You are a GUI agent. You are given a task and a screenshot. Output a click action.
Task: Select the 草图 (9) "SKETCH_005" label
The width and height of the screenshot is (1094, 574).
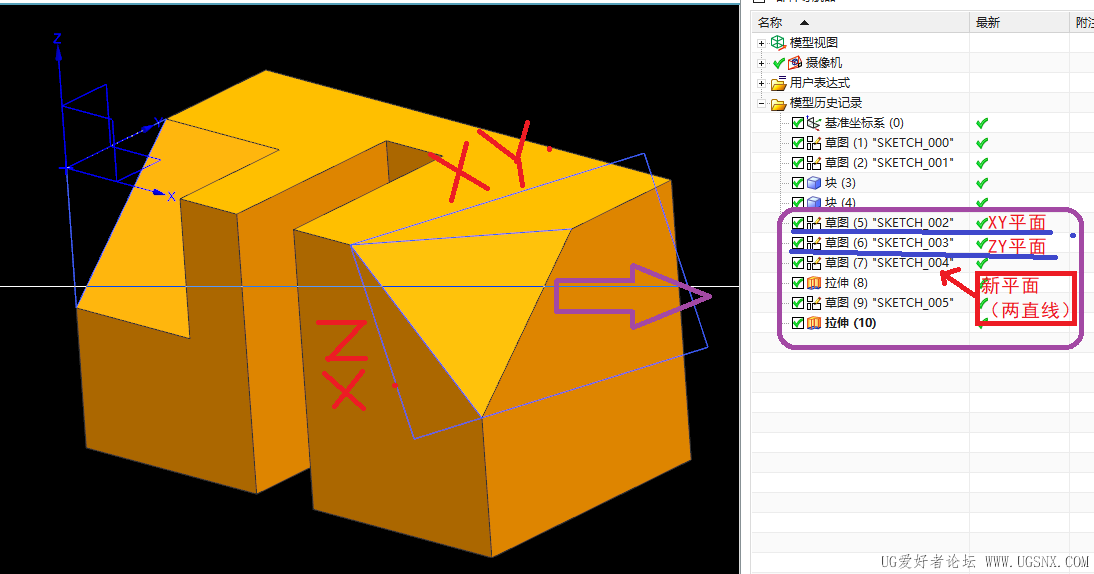point(890,303)
